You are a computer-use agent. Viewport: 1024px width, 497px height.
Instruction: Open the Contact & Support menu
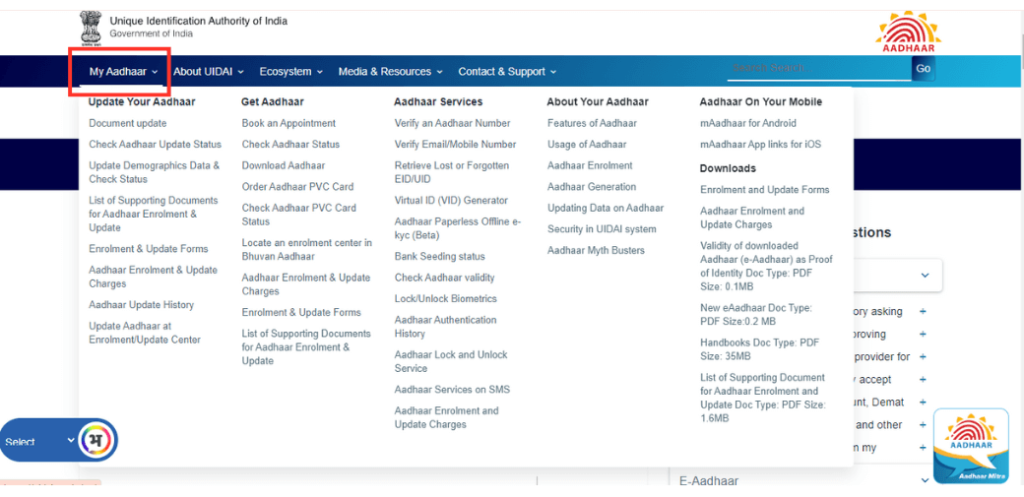pos(507,72)
